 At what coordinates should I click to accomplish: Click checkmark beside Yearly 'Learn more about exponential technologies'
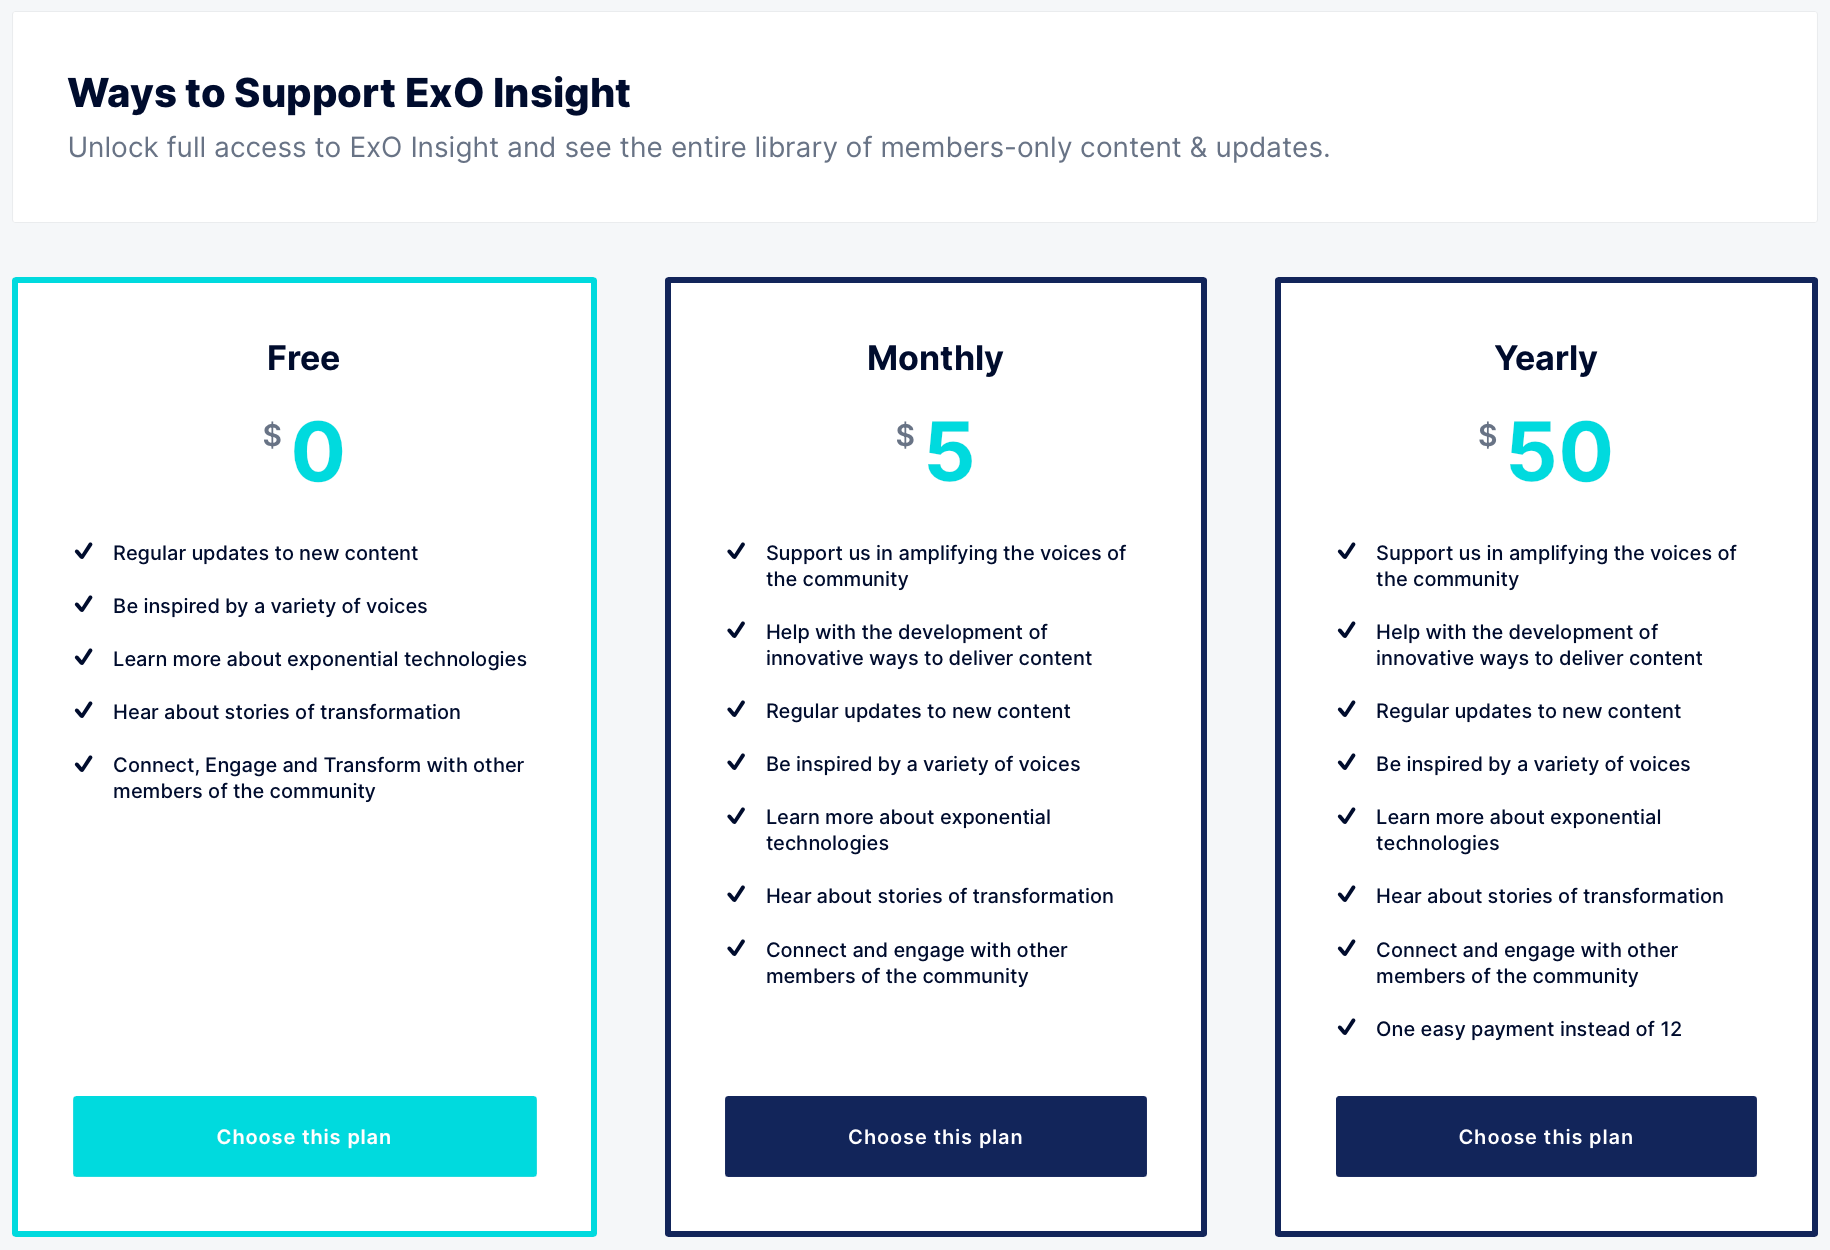[1347, 815]
